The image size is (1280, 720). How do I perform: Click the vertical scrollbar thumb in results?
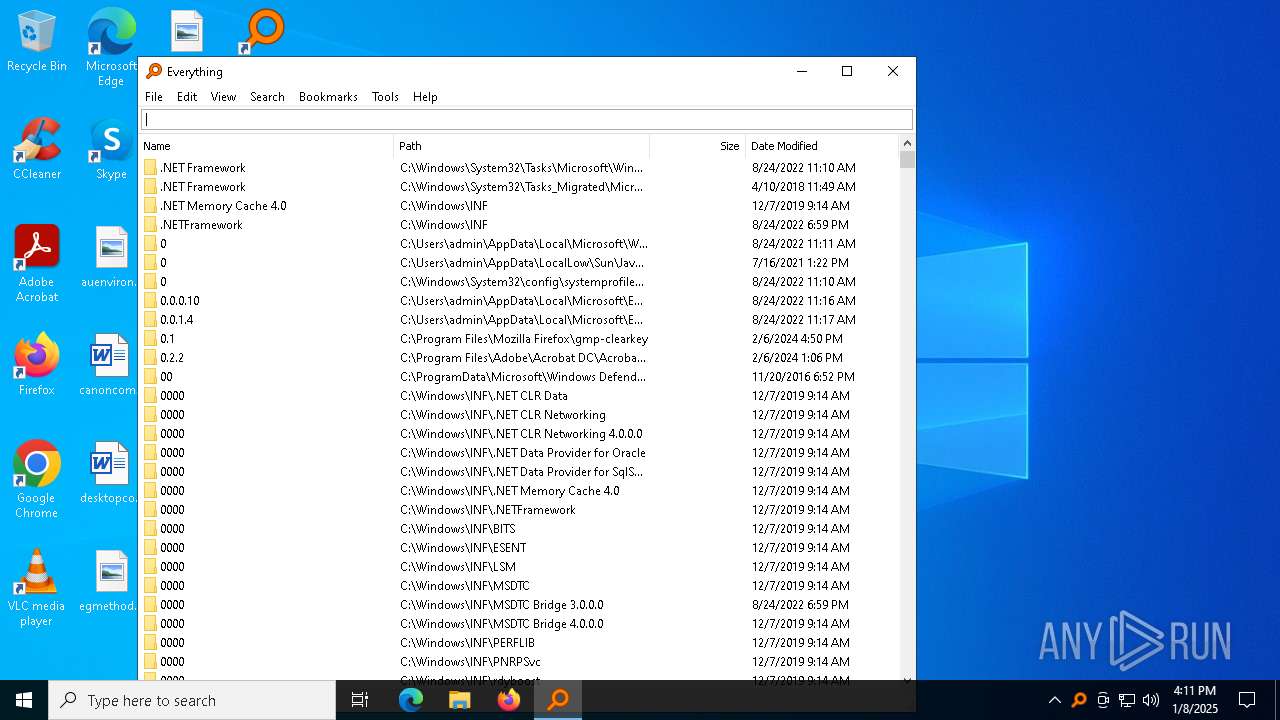pyautogui.click(x=907, y=159)
